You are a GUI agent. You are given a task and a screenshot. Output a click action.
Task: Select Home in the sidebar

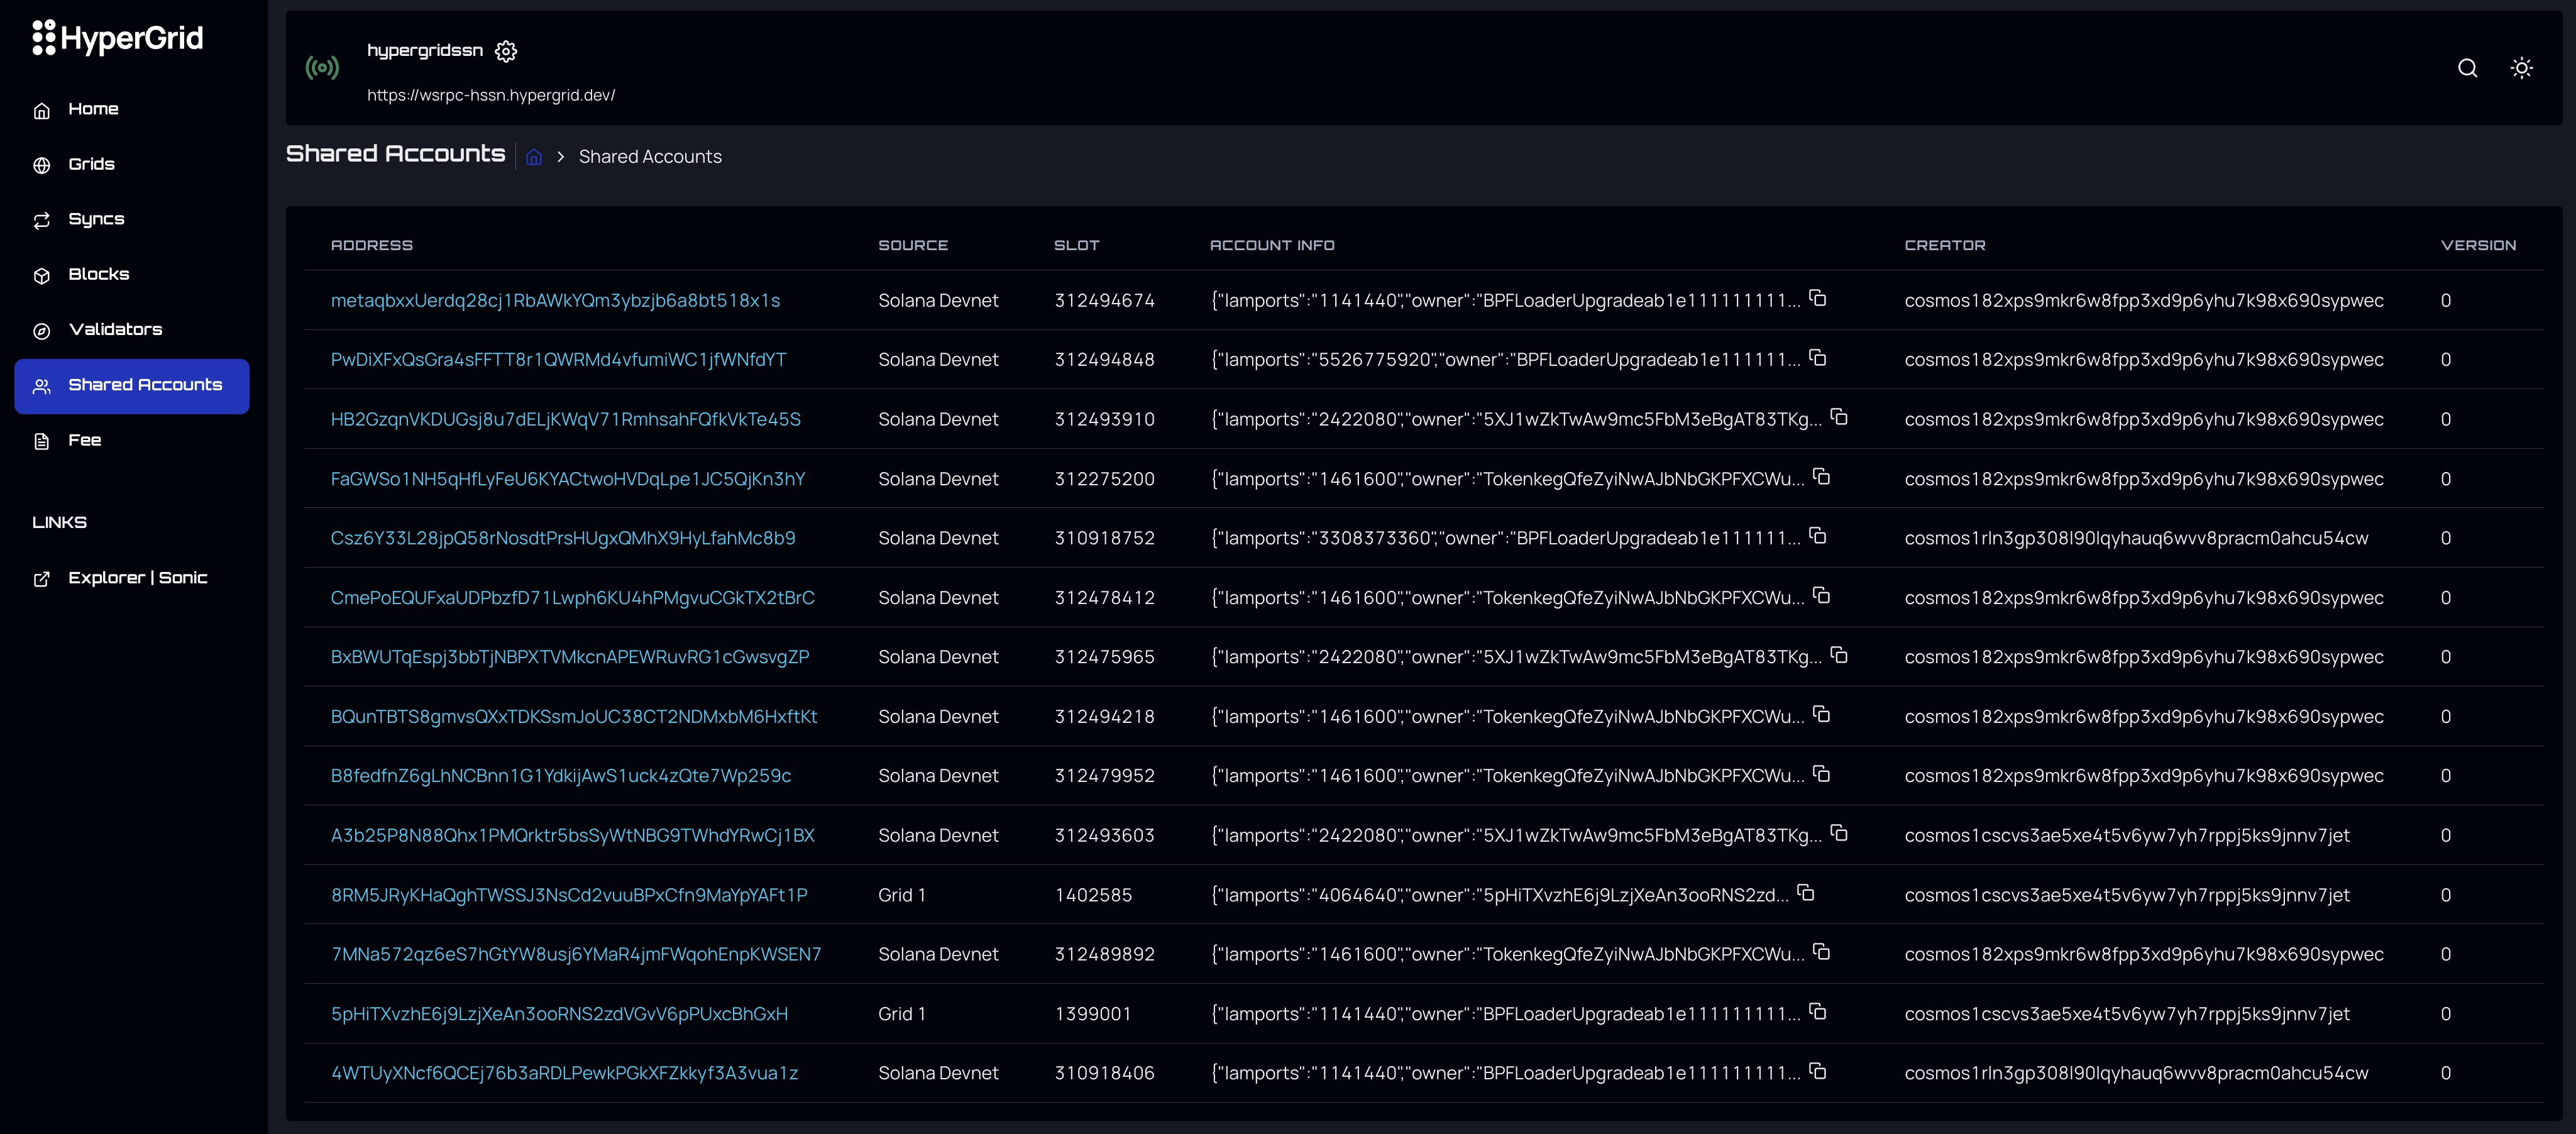coord(93,109)
